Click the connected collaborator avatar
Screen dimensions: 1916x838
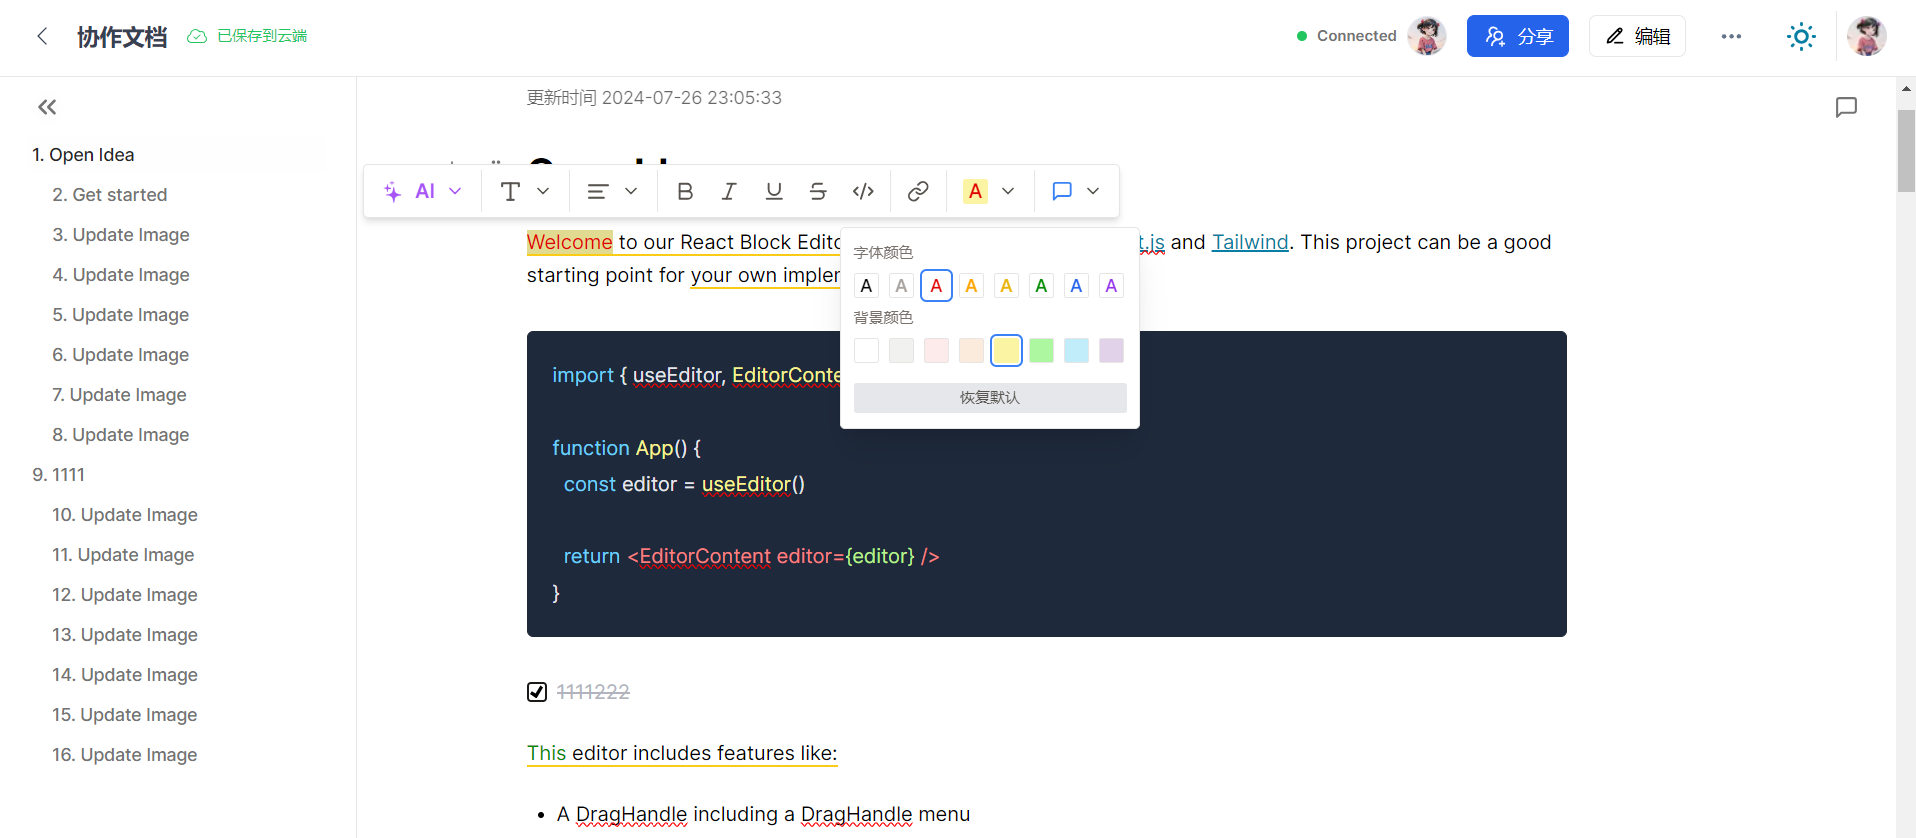tap(1427, 36)
